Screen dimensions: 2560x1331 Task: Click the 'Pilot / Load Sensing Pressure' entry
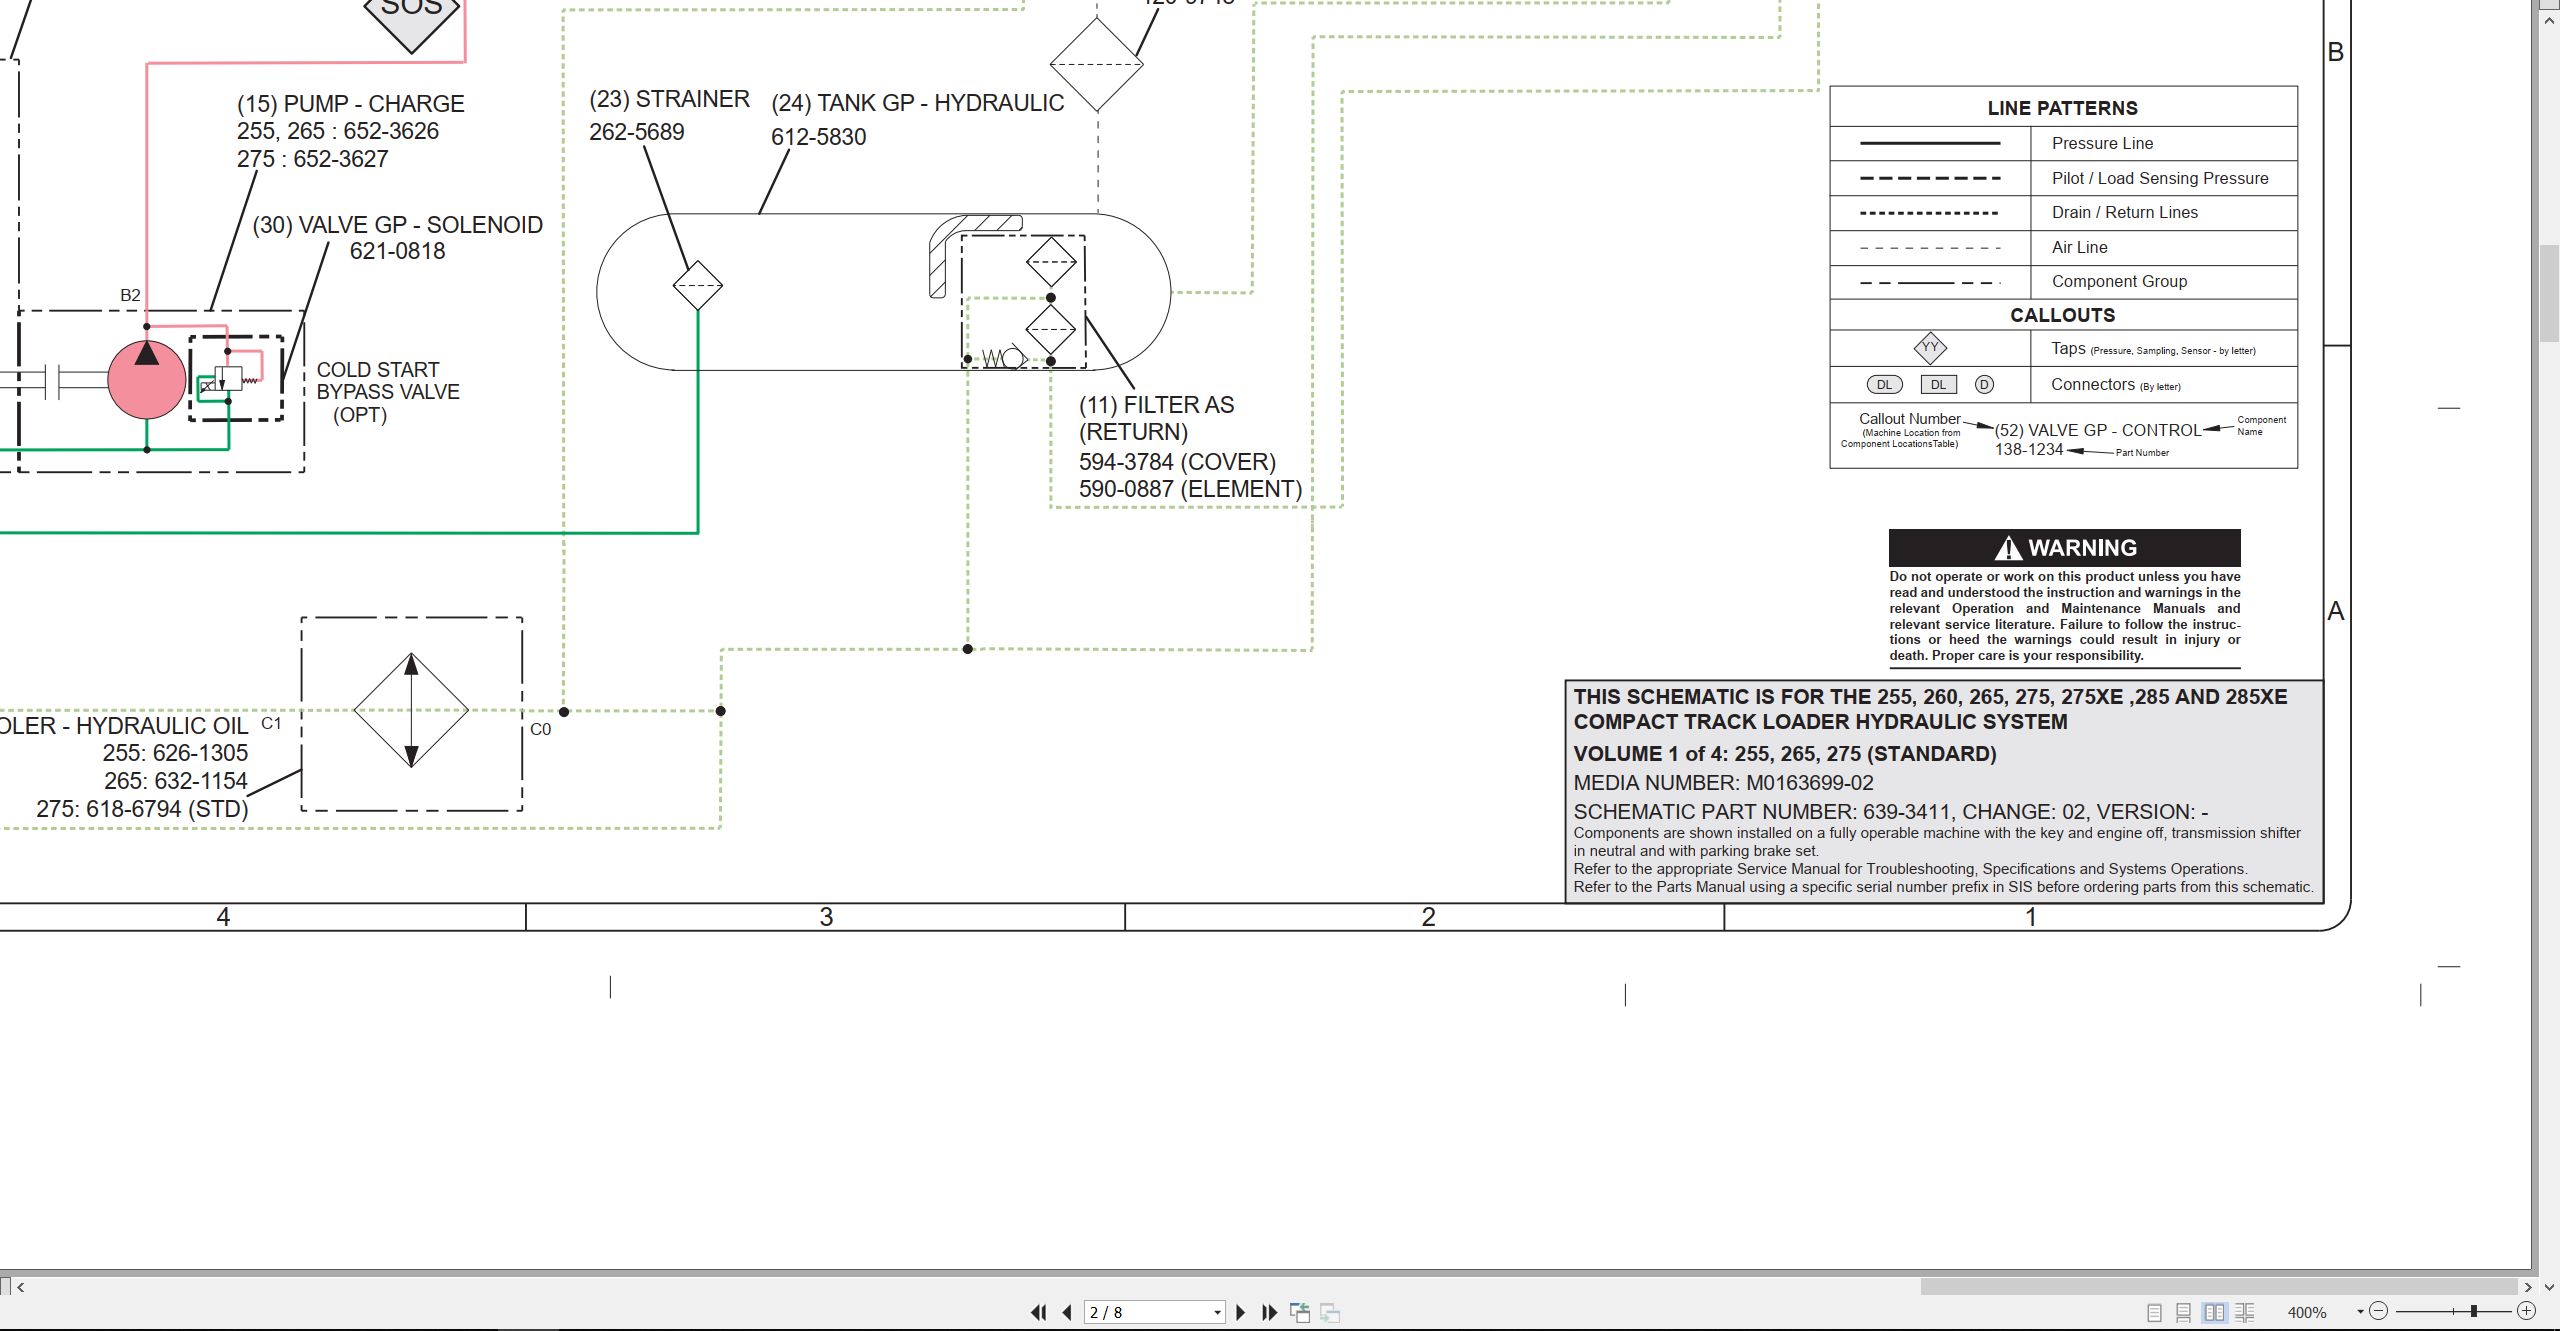point(2160,178)
